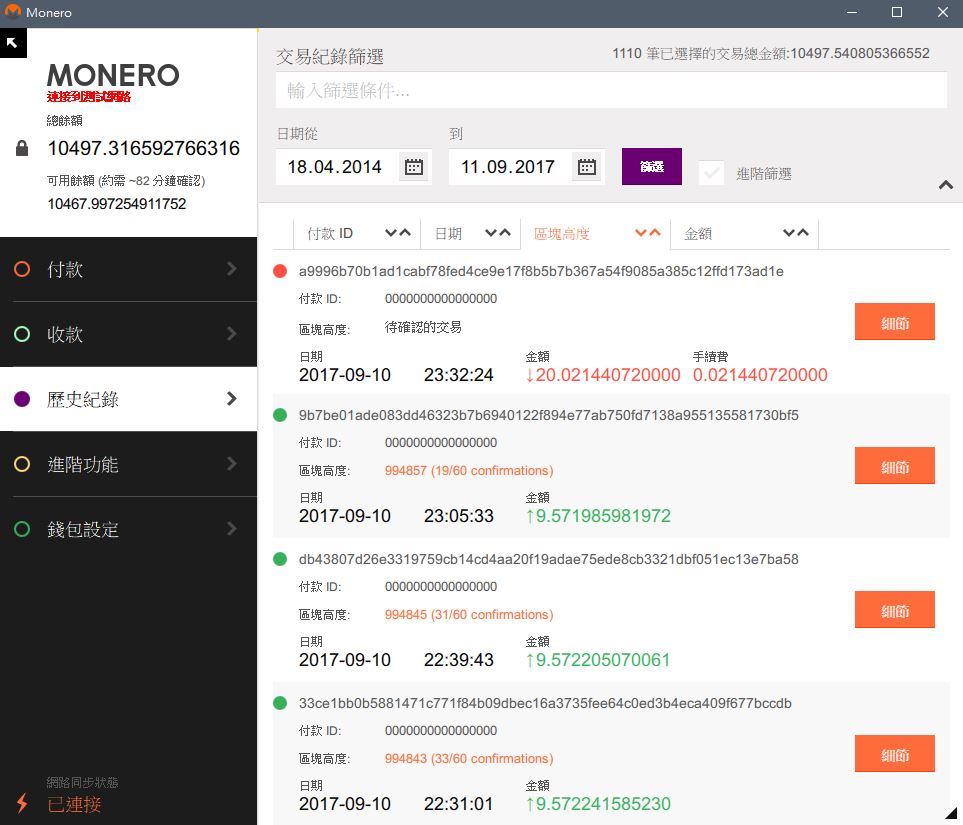963x825 pixels.
Task: Click the top-left arrow icon
Action: (x=13, y=43)
